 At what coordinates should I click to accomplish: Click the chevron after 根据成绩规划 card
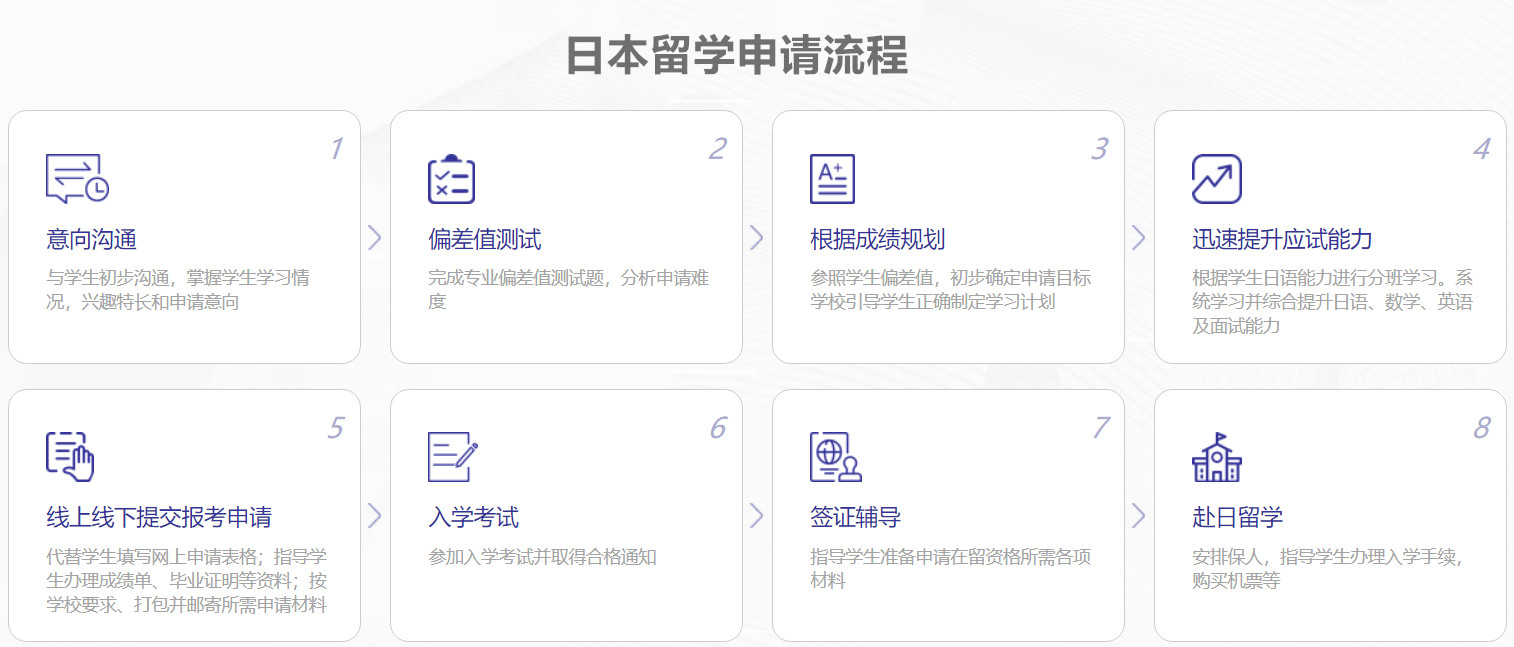pyautogui.click(x=1139, y=236)
